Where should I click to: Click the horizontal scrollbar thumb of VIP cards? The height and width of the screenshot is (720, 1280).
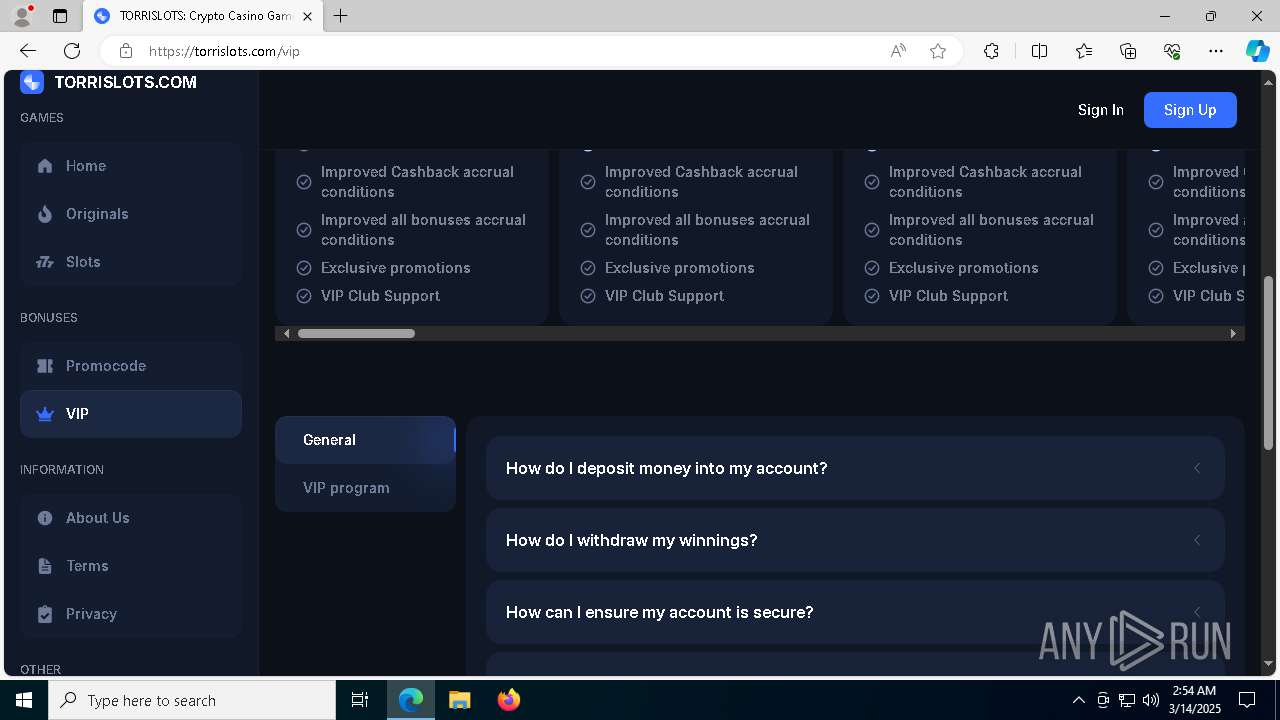point(356,333)
